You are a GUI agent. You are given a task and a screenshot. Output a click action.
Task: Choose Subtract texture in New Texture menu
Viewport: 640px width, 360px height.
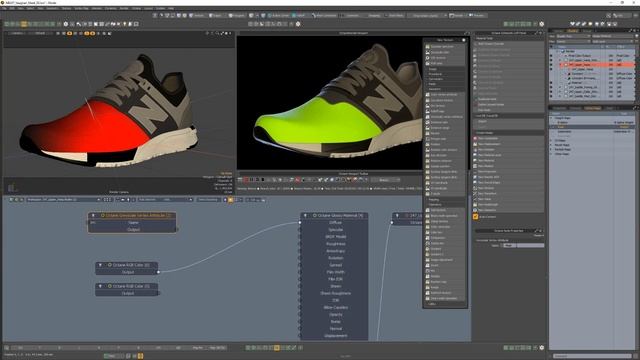point(444,293)
